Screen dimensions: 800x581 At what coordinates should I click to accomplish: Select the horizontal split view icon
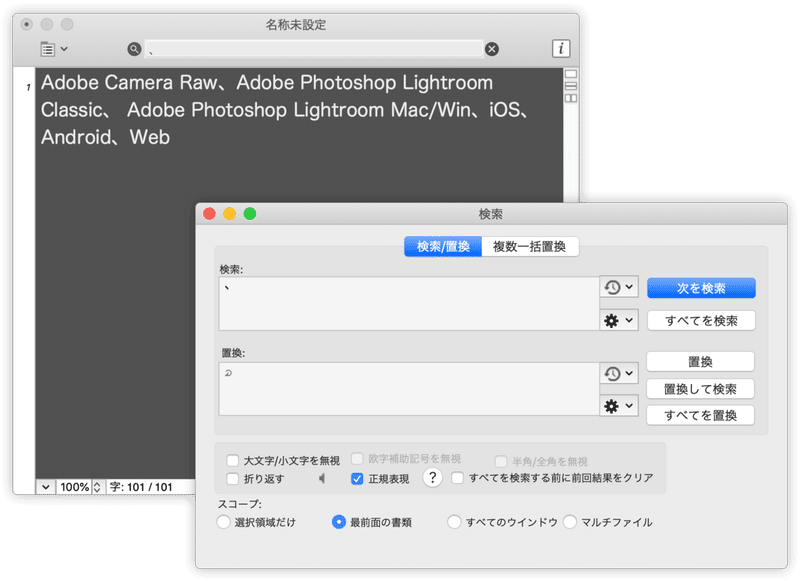[571, 86]
